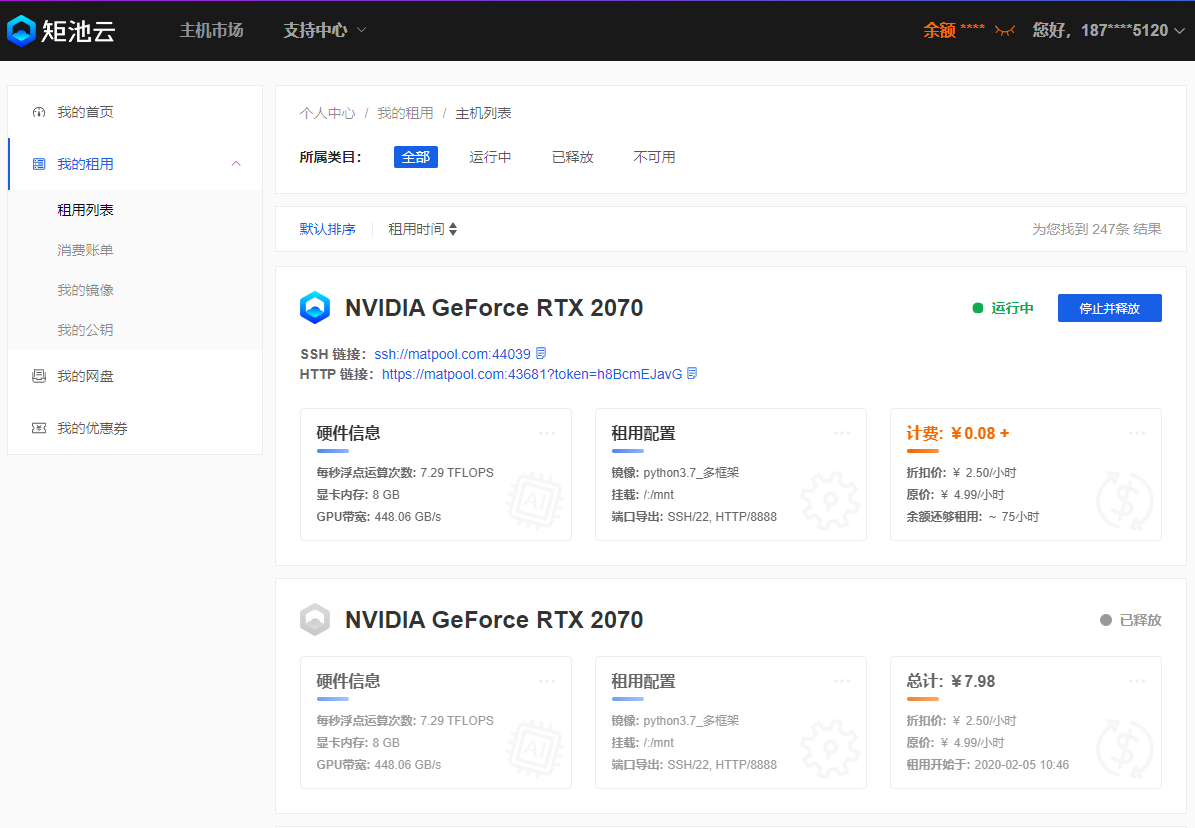Image resolution: width=1195 pixels, height=828 pixels.
Task: Click the 我的优惠券 coupon icon
Action: tap(39, 428)
